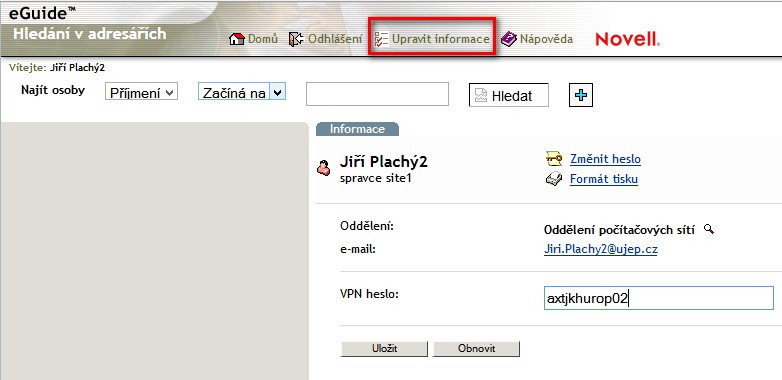The height and width of the screenshot is (380, 782).
Task: Click the Obnovit button
Action: click(476, 349)
